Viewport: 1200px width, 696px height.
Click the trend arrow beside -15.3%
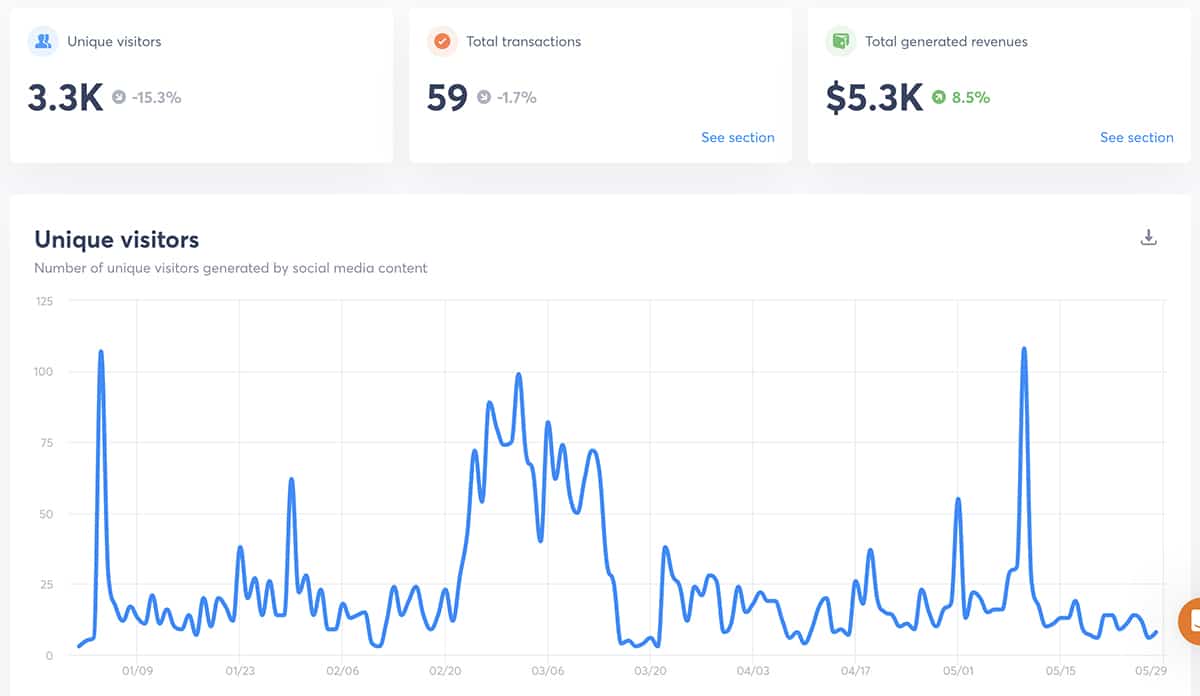(119, 98)
